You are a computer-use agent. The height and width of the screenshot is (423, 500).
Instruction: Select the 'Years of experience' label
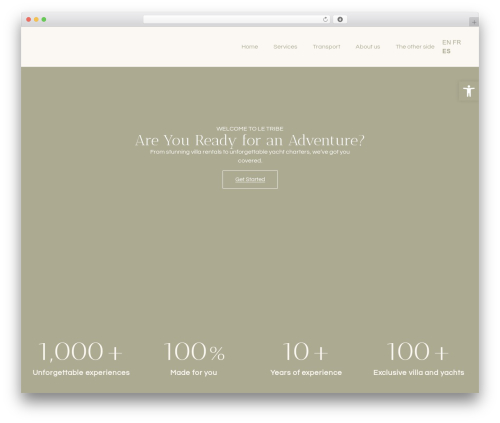306,373
